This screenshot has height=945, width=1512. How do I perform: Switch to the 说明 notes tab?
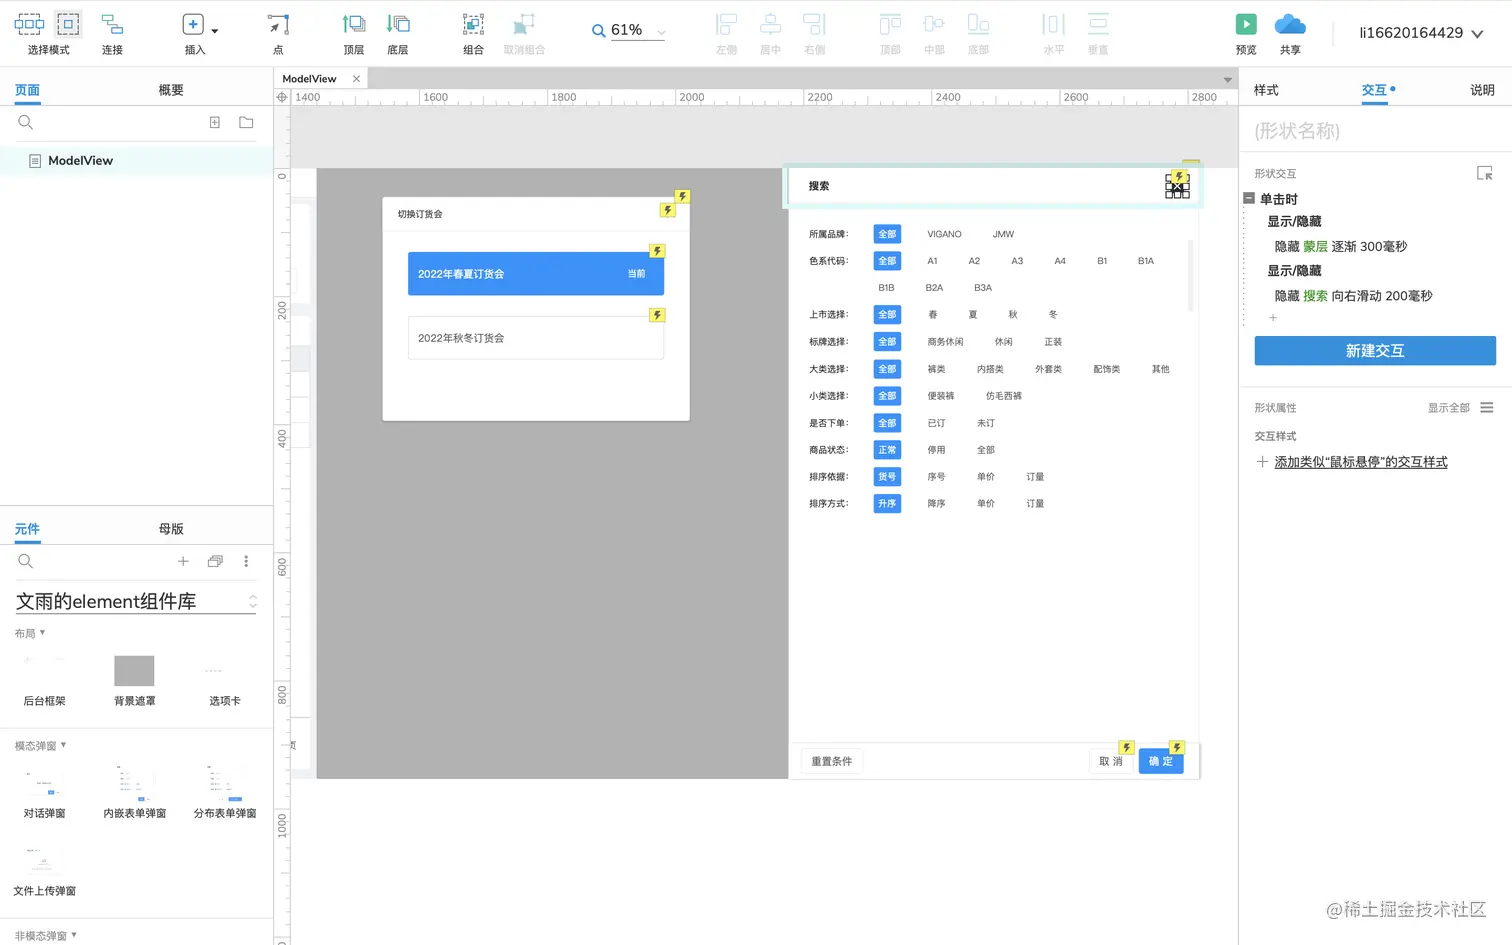pos(1482,90)
